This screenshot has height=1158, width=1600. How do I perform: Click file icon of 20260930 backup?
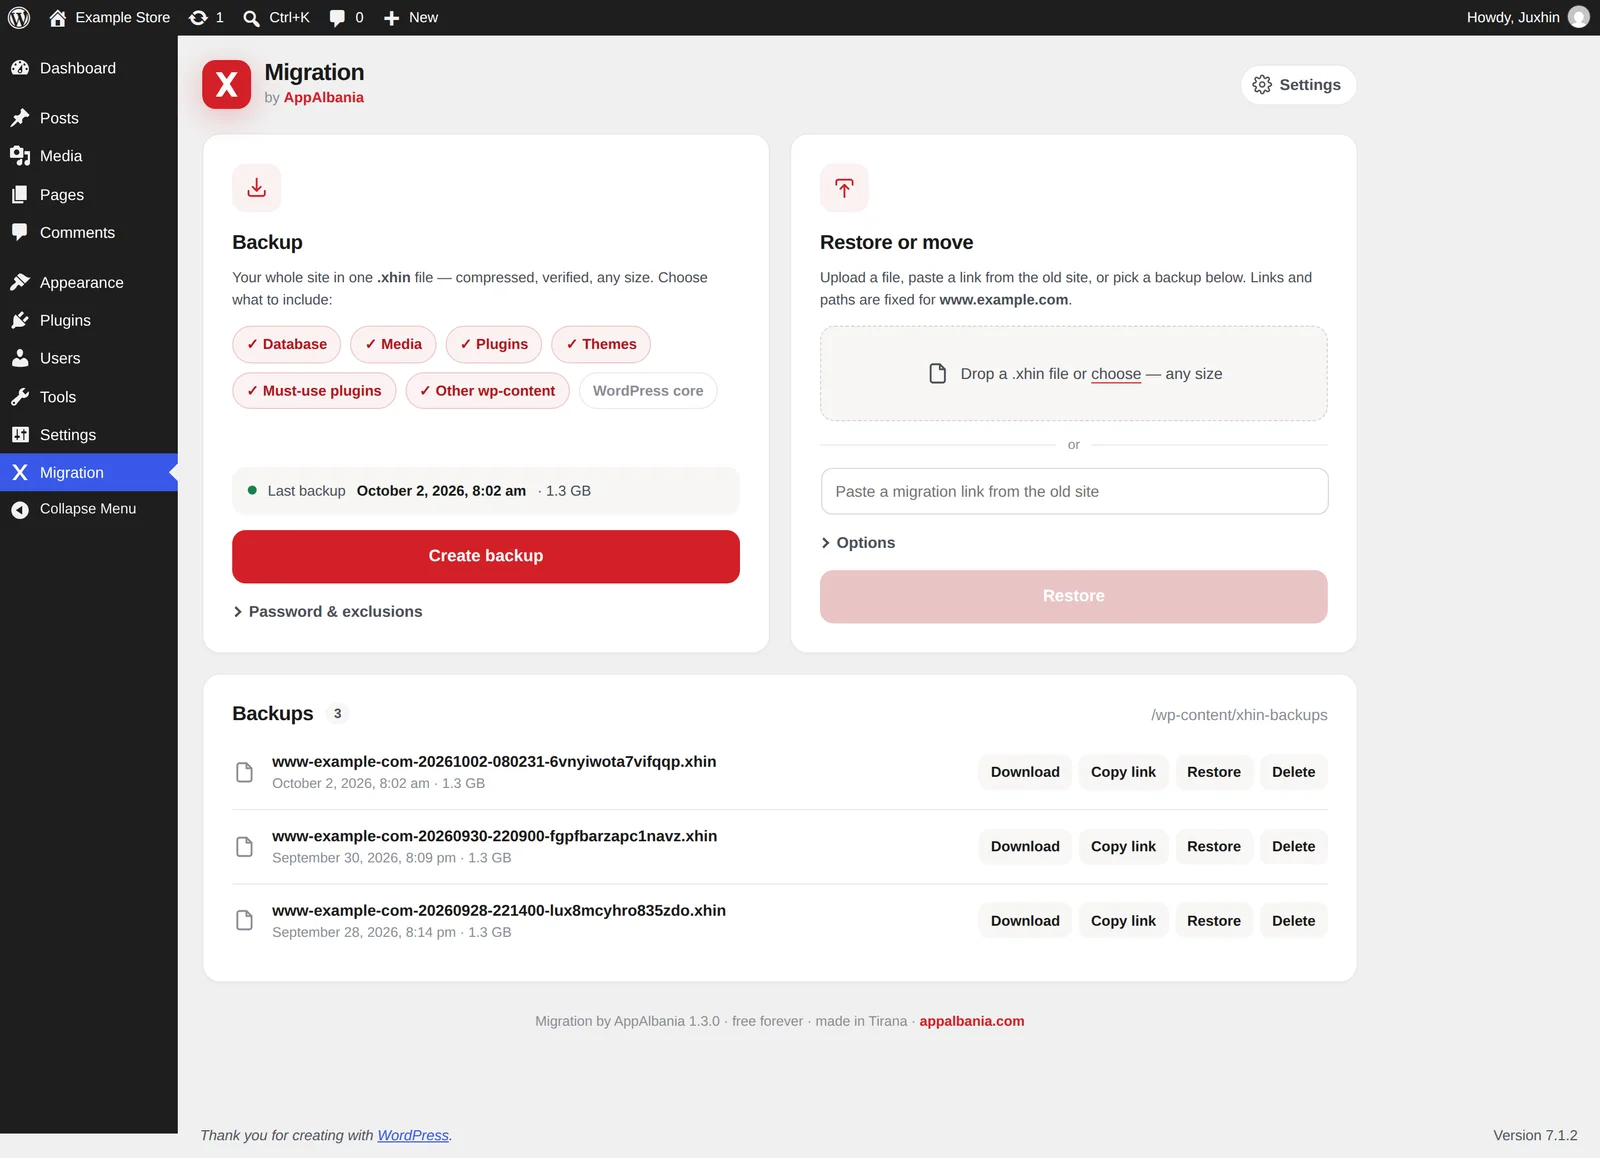(244, 847)
